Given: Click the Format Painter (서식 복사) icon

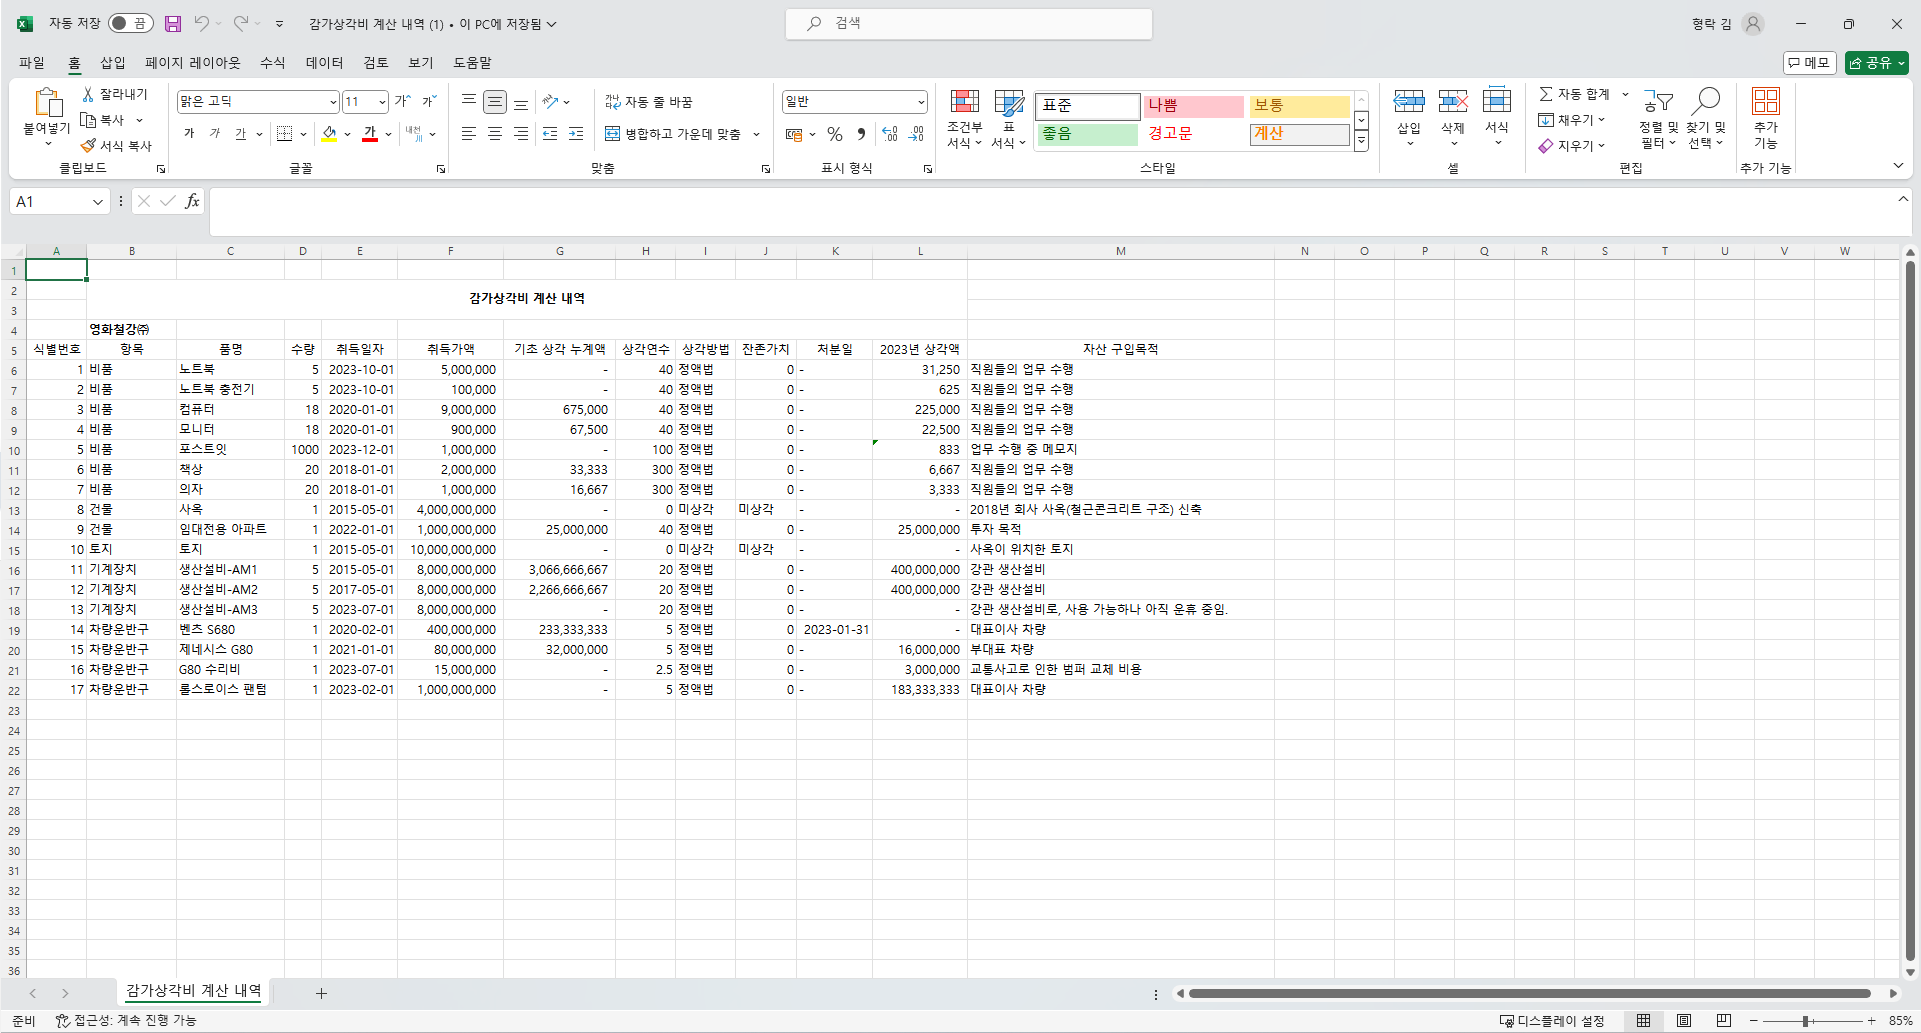Looking at the screenshot, I should coord(89,146).
